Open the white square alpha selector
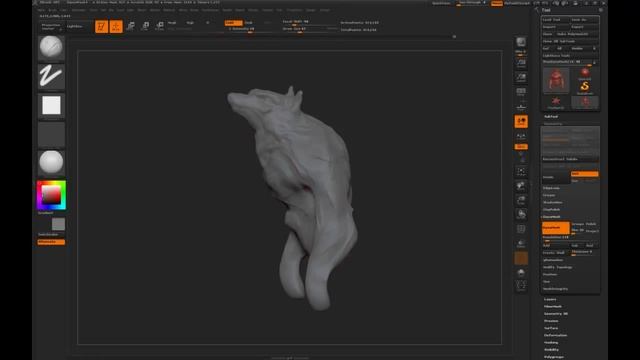Image resolution: width=640 pixels, height=360 pixels. (x=51, y=106)
